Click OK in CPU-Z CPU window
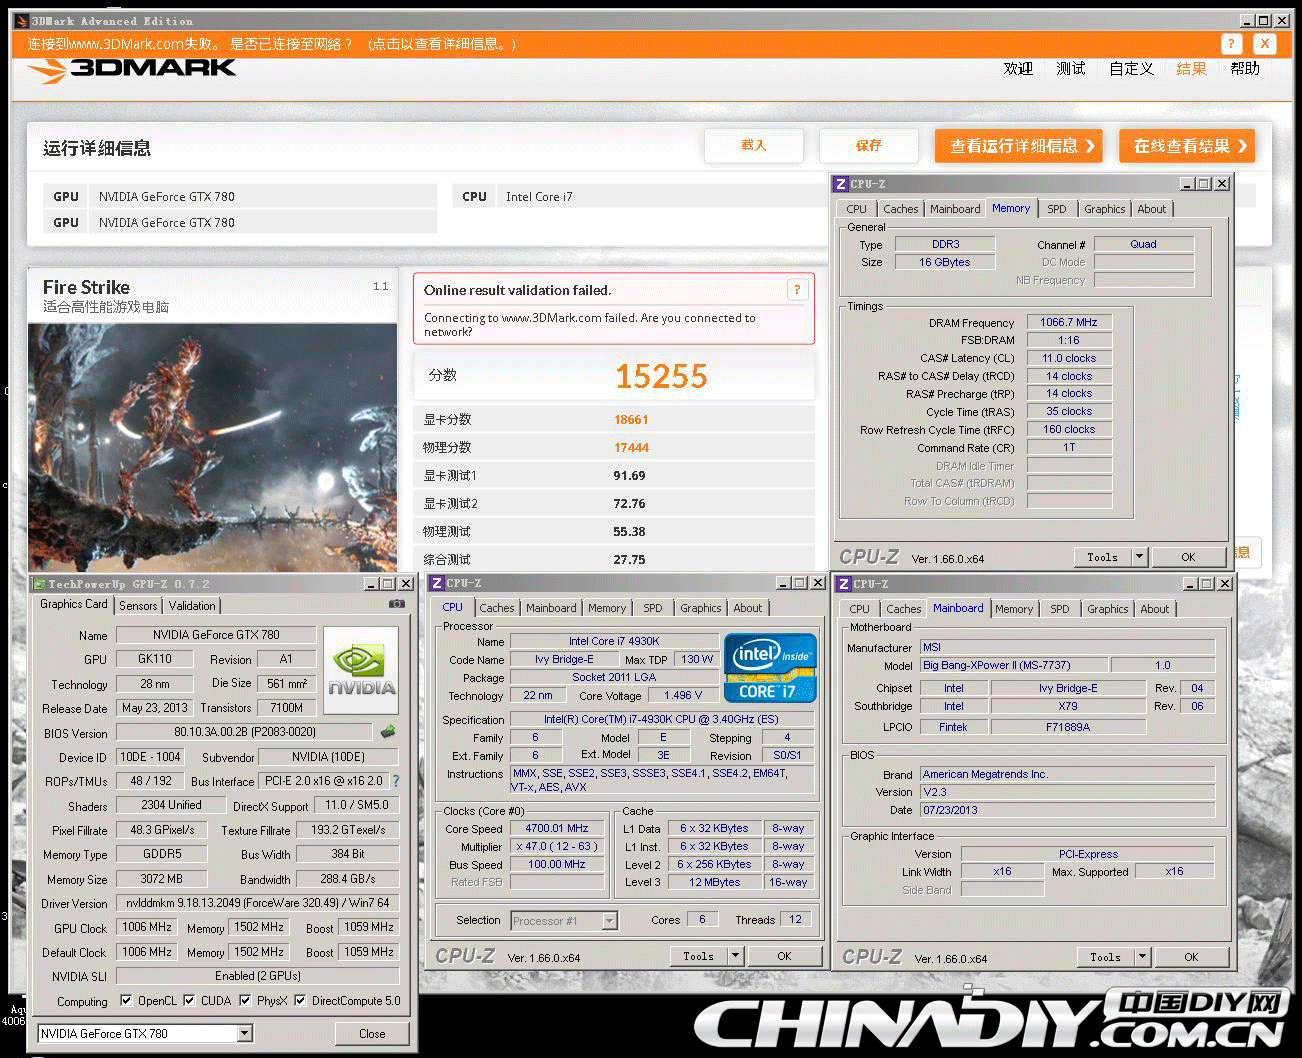Viewport: 1302px width, 1058px height. tap(785, 956)
